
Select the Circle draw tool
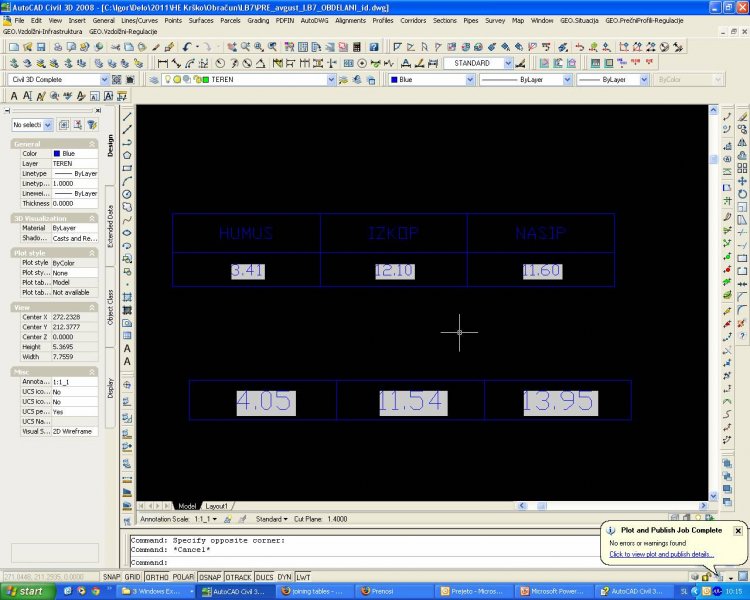click(x=128, y=194)
